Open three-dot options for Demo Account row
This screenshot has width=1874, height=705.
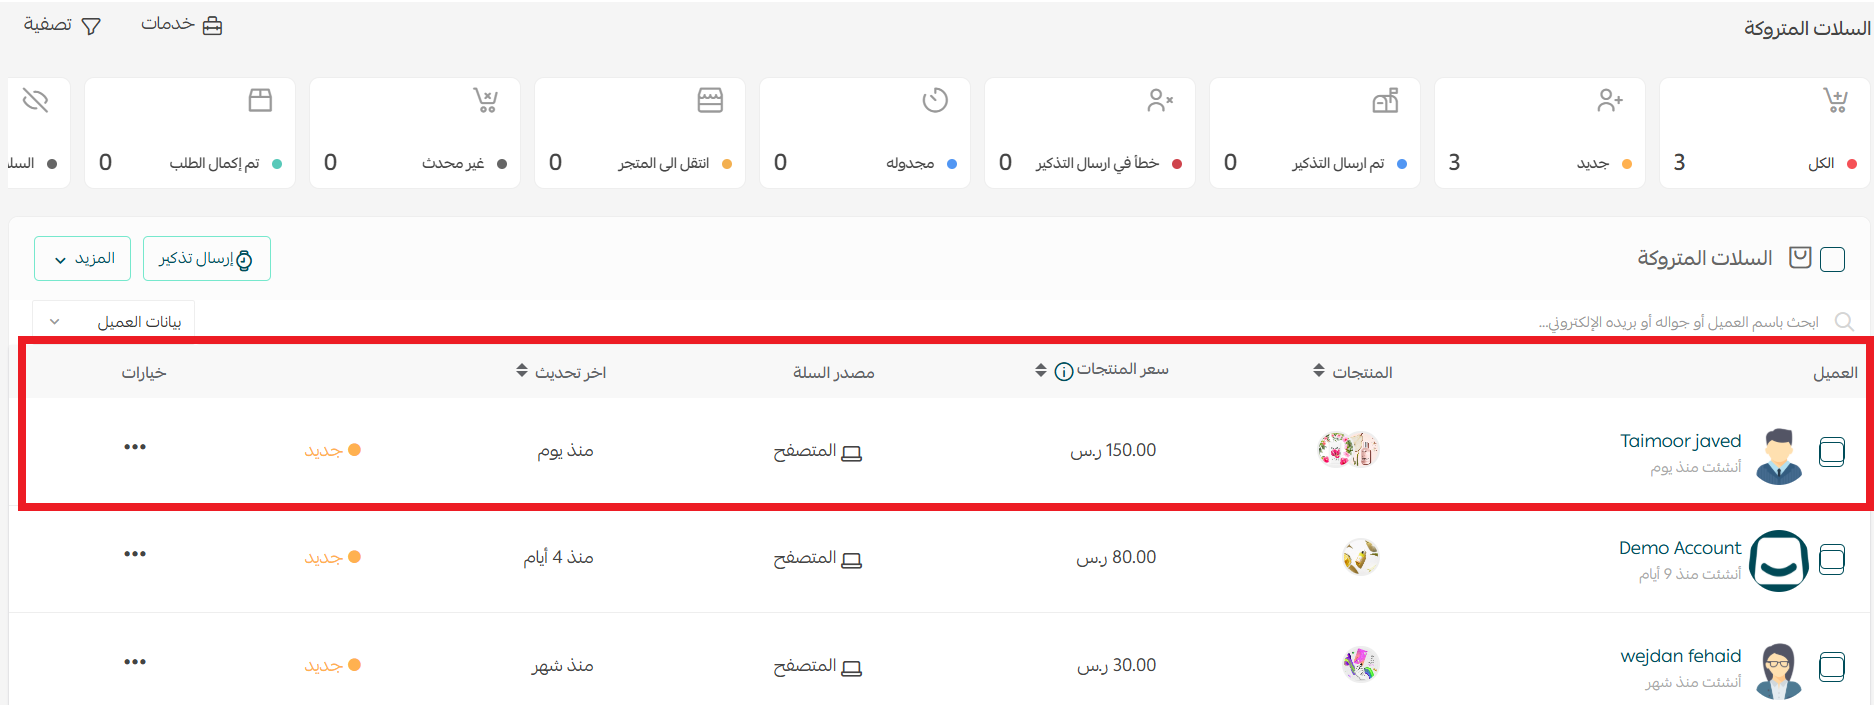click(x=135, y=554)
